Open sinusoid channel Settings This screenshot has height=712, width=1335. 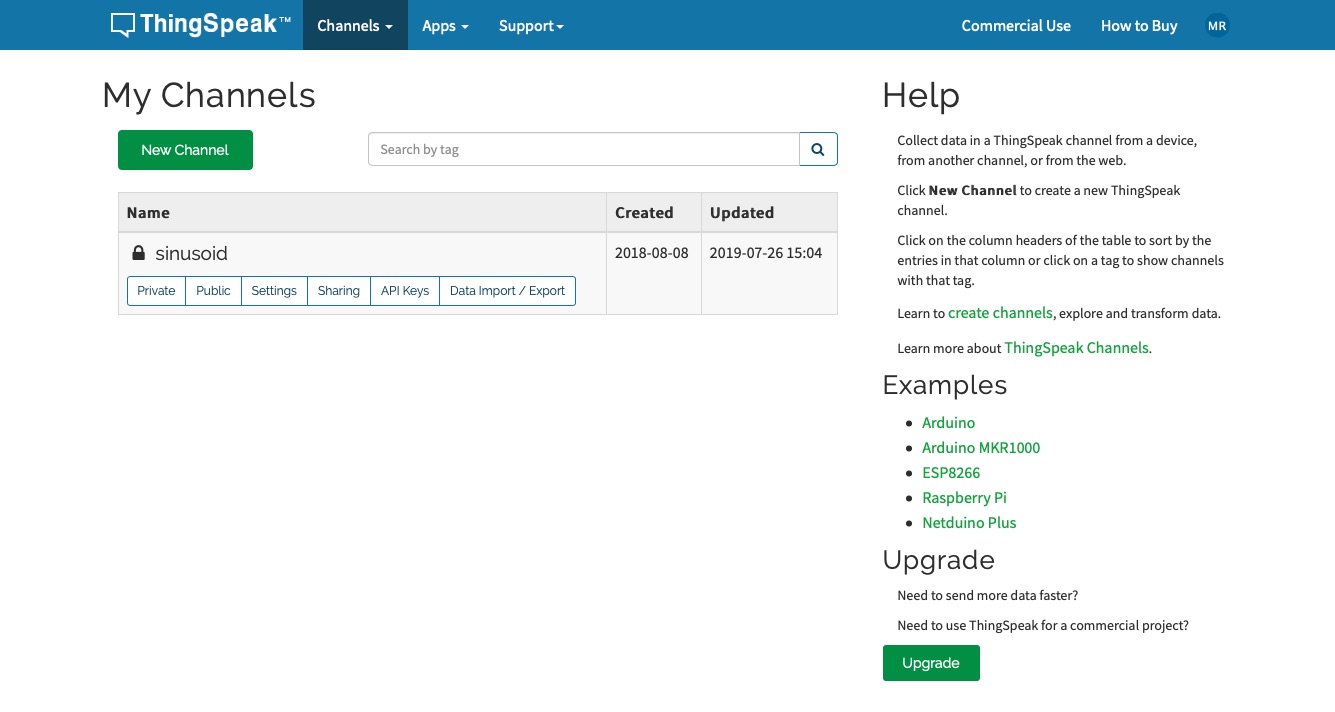pos(274,291)
